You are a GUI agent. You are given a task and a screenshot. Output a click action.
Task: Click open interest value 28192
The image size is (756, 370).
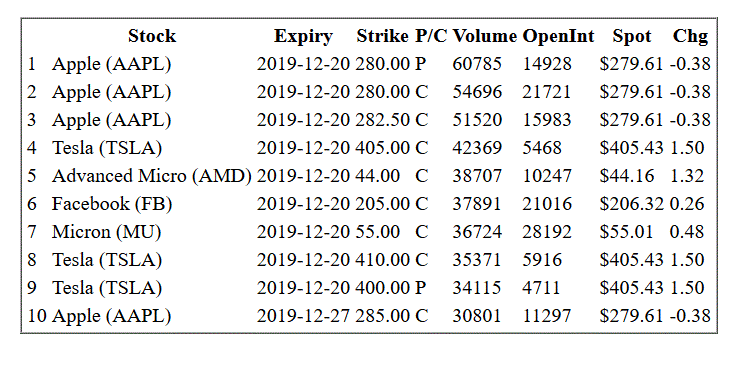[547, 232]
